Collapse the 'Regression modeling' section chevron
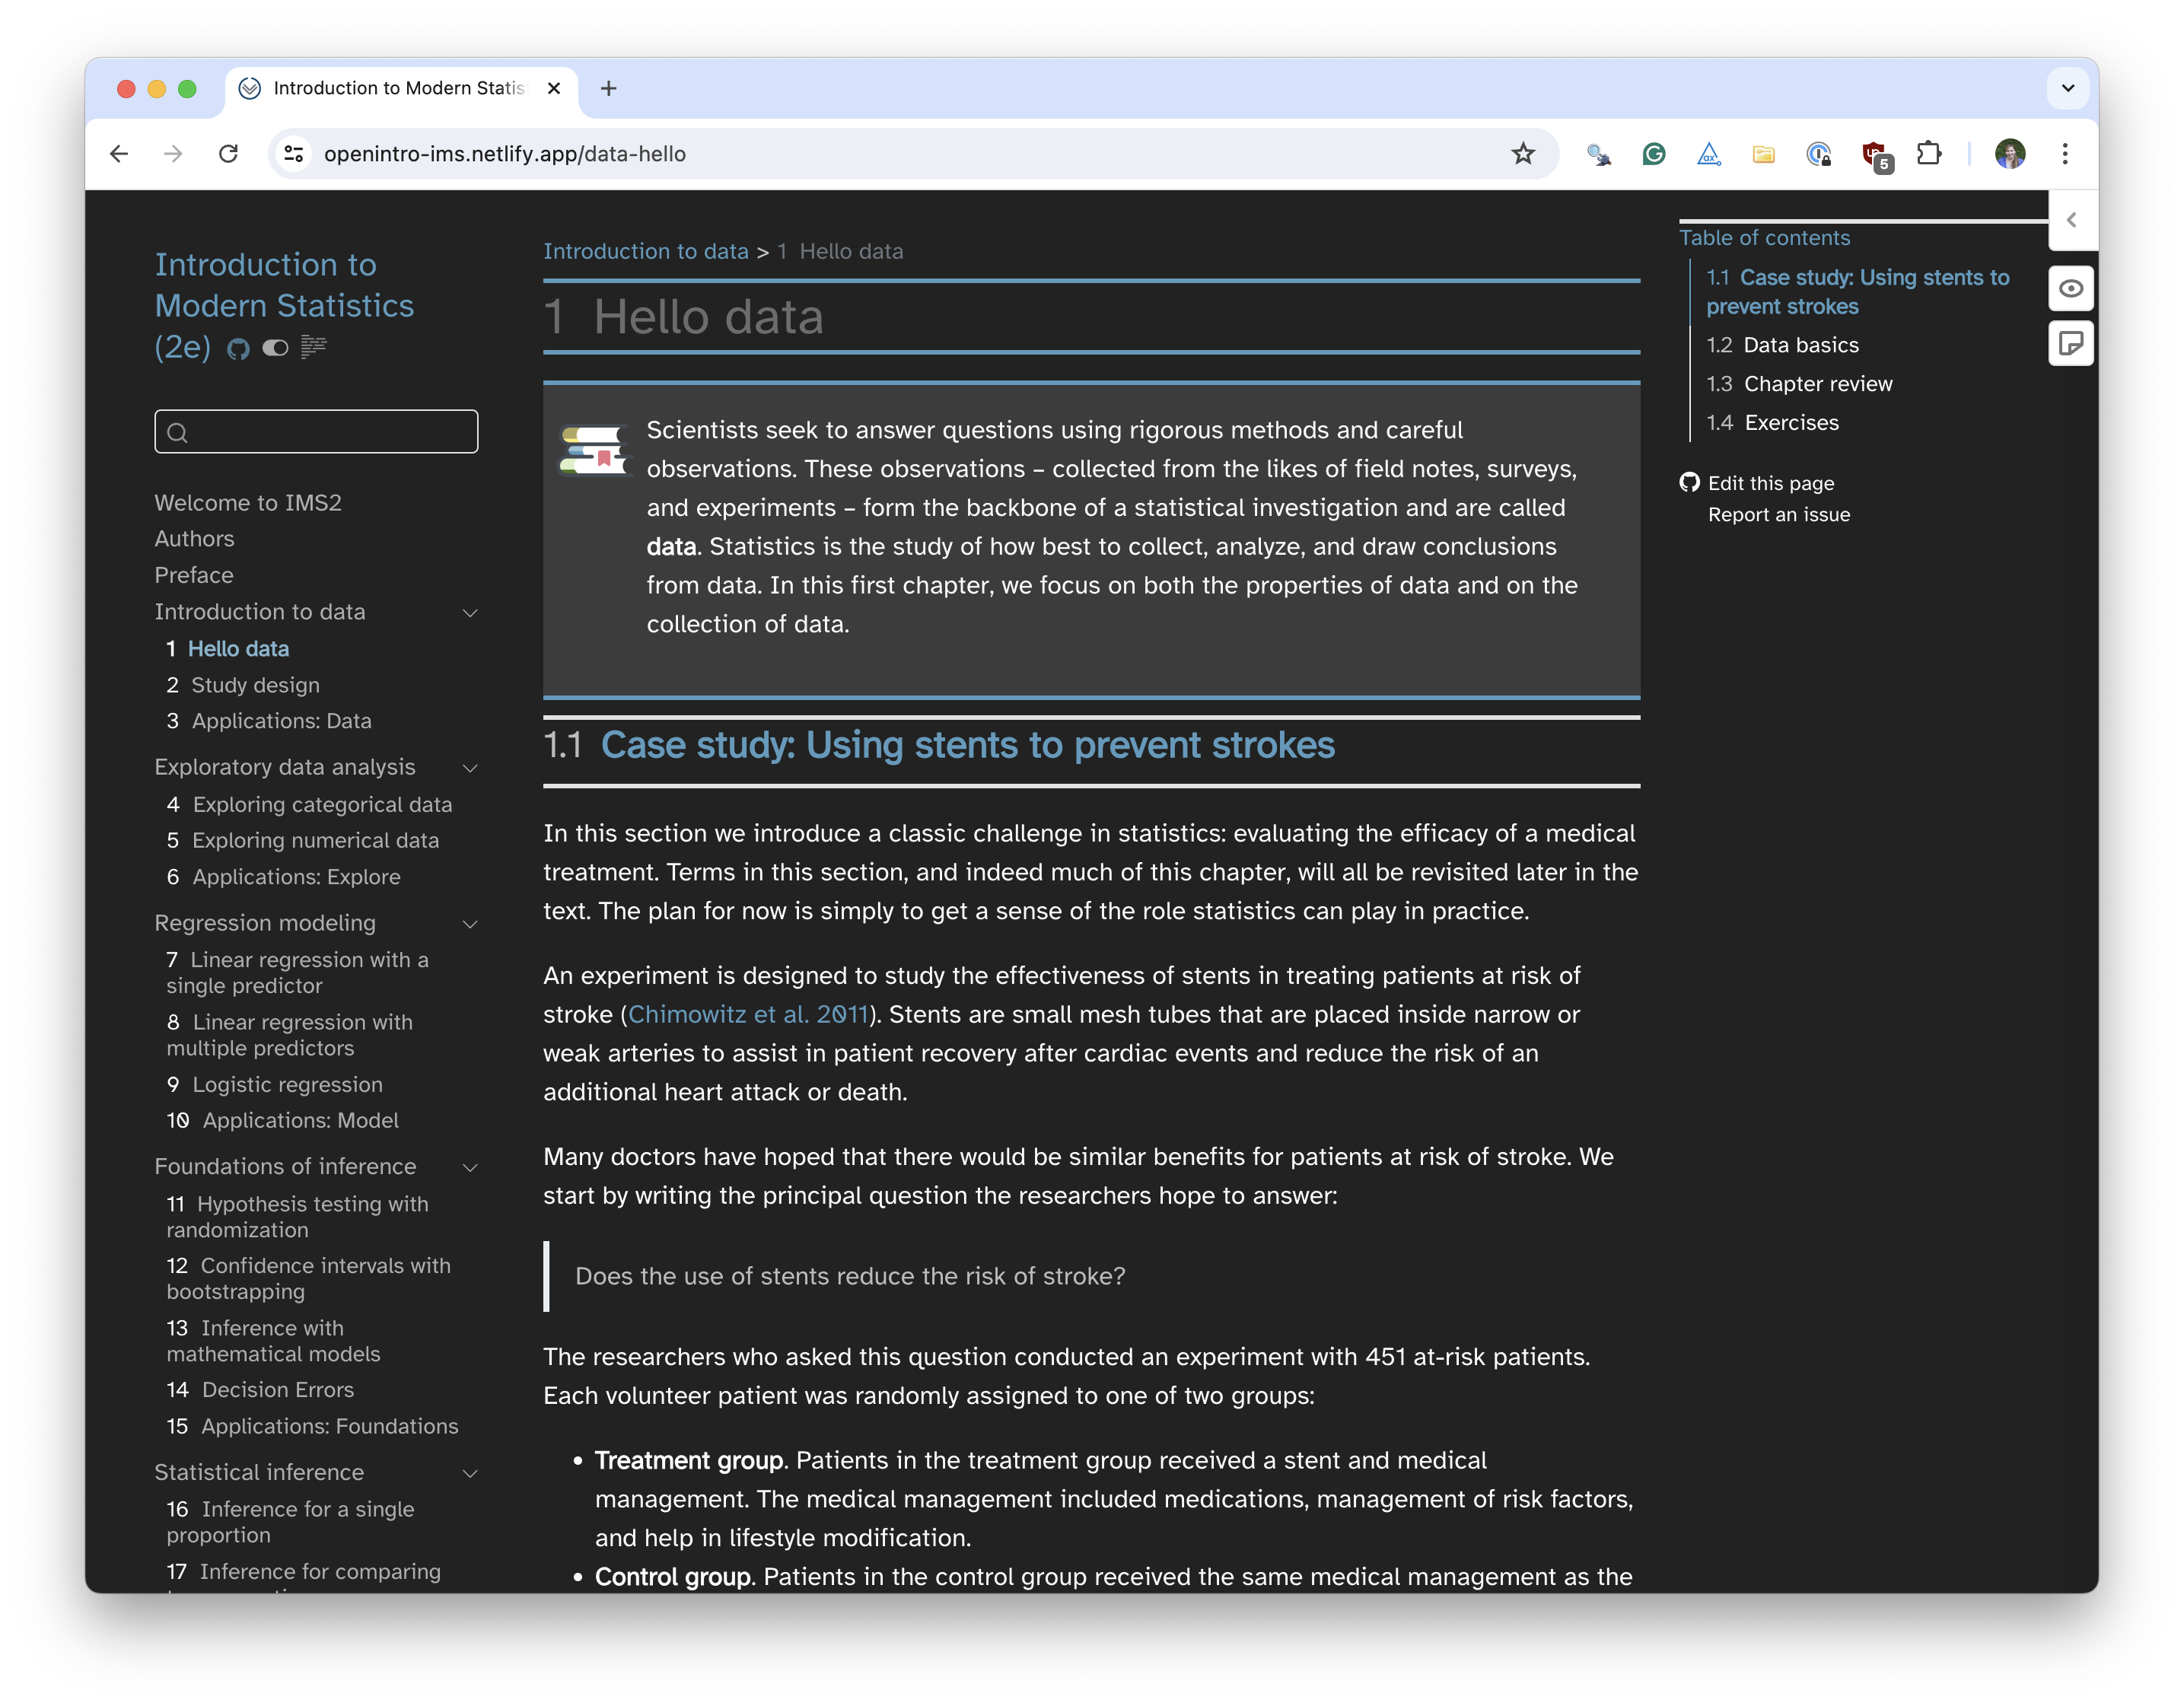The image size is (2184, 1706). click(470, 923)
